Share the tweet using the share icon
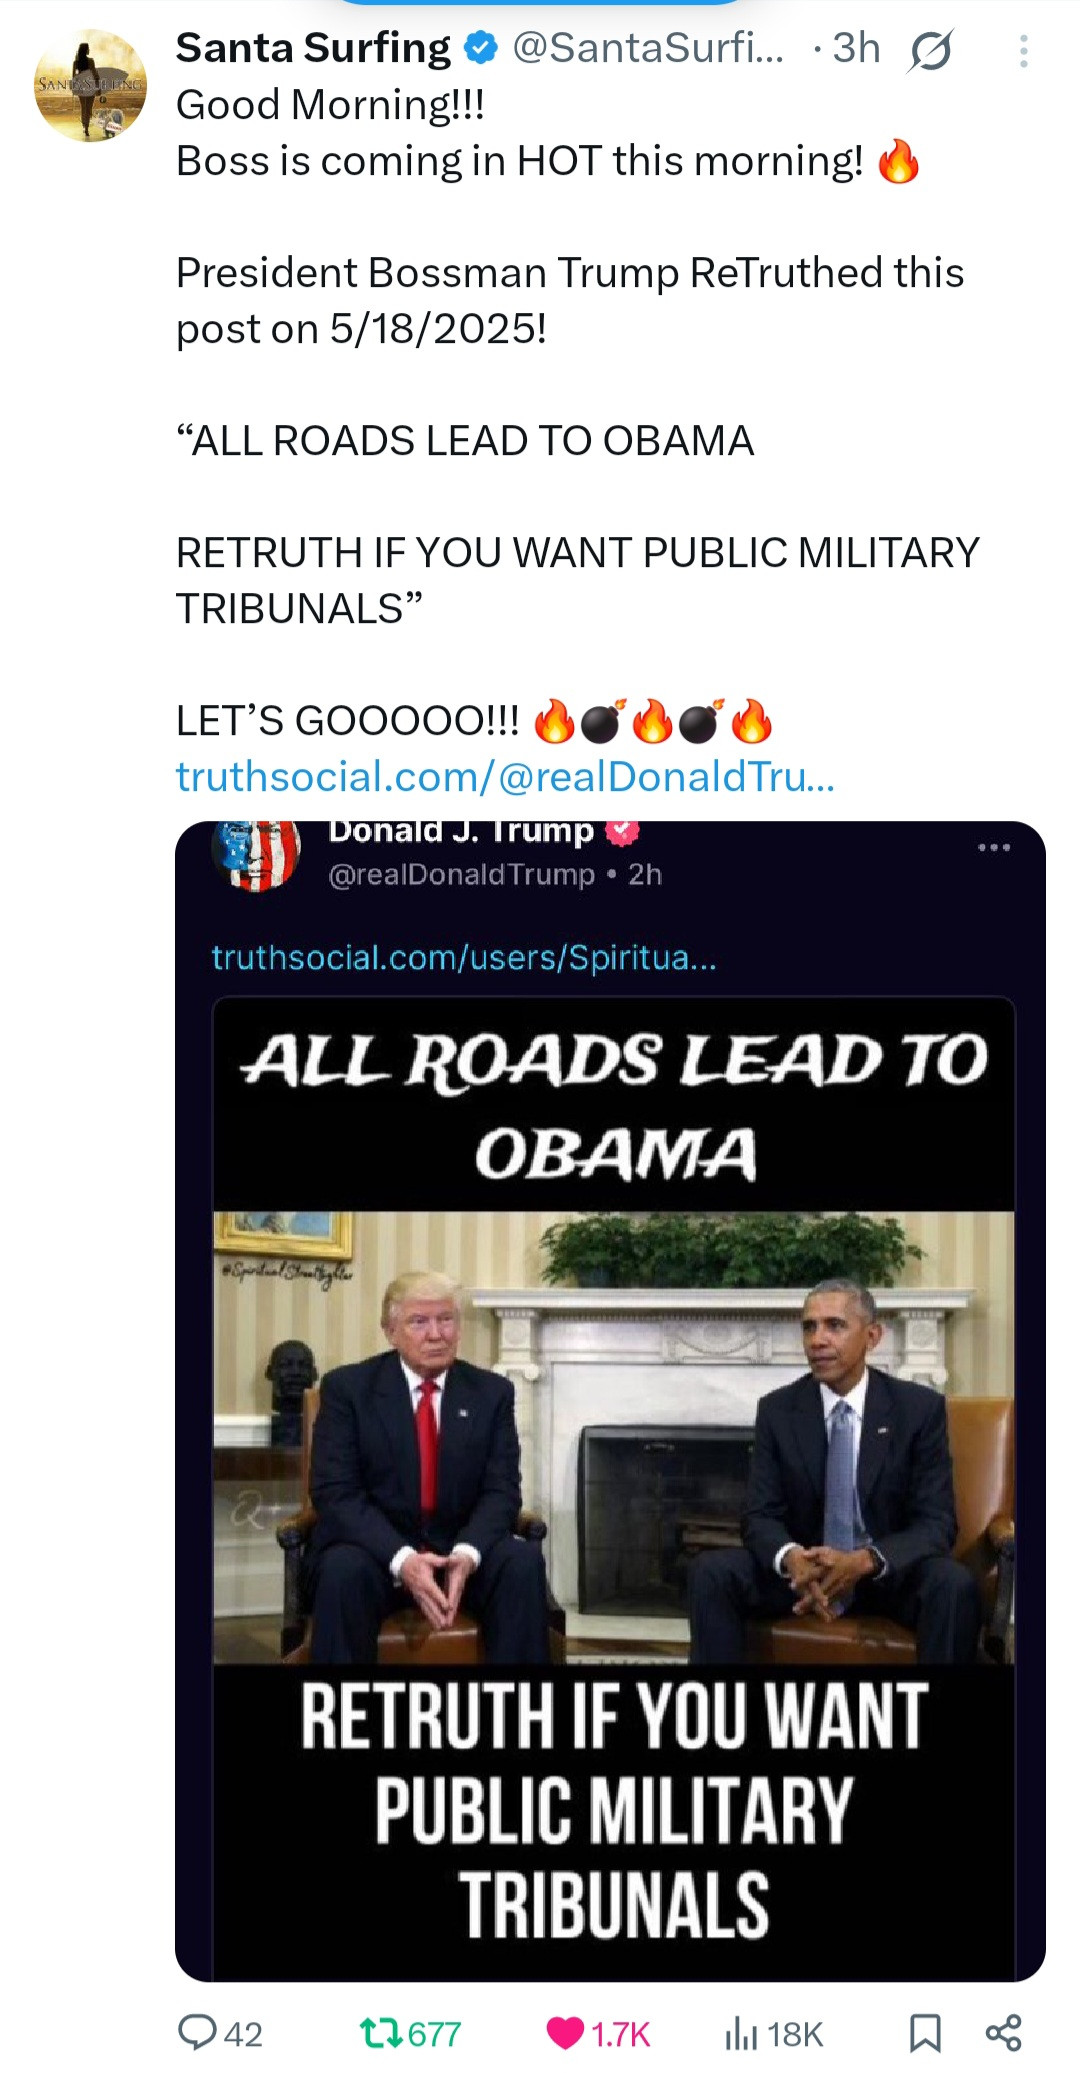The height and width of the screenshot is (2073, 1080). coord(1003,2033)
